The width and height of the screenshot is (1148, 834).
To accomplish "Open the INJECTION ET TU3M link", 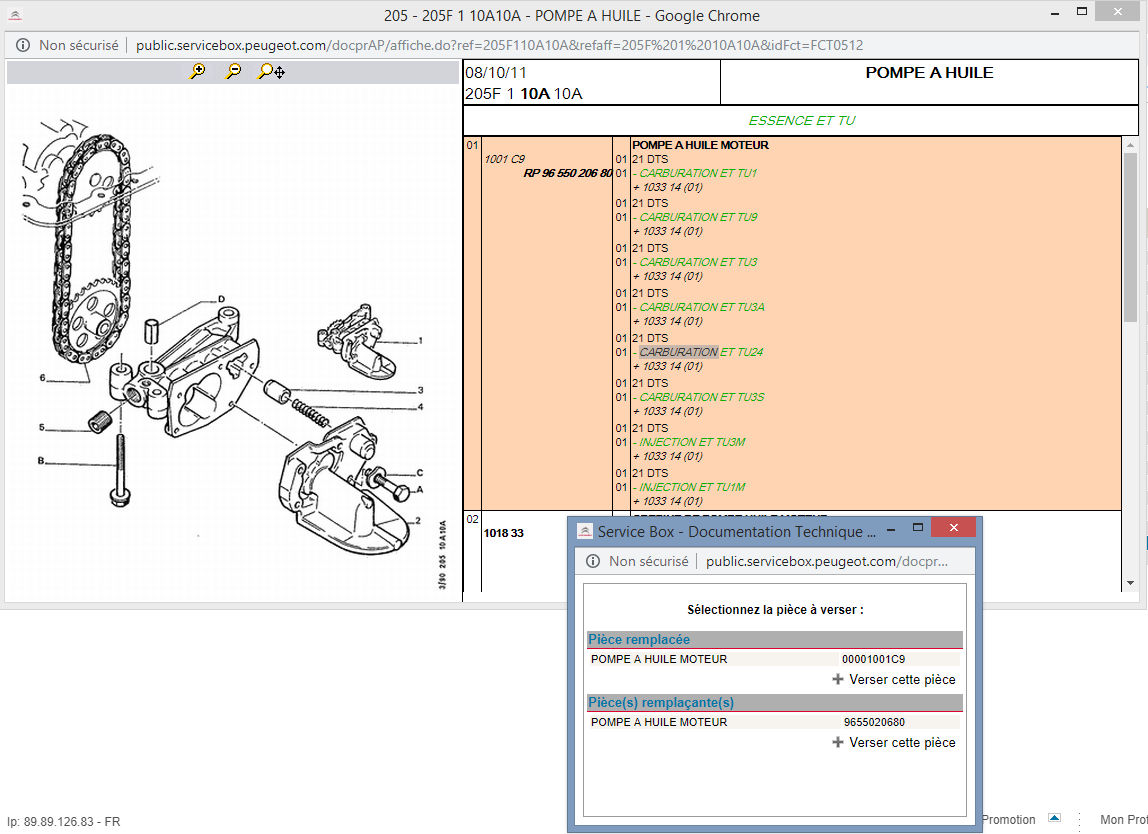I will pos(692,442).
